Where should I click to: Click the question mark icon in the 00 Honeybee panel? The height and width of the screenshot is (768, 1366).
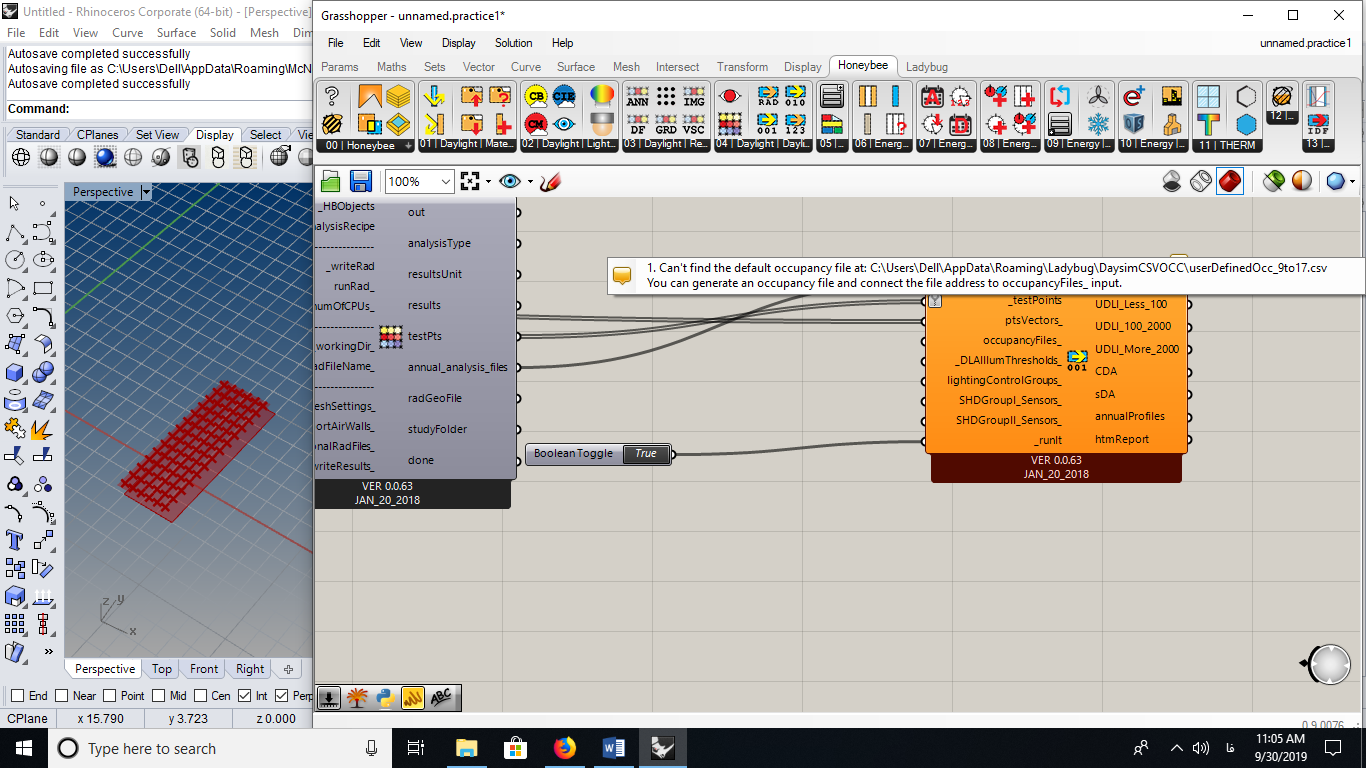[x=333, y=96]
